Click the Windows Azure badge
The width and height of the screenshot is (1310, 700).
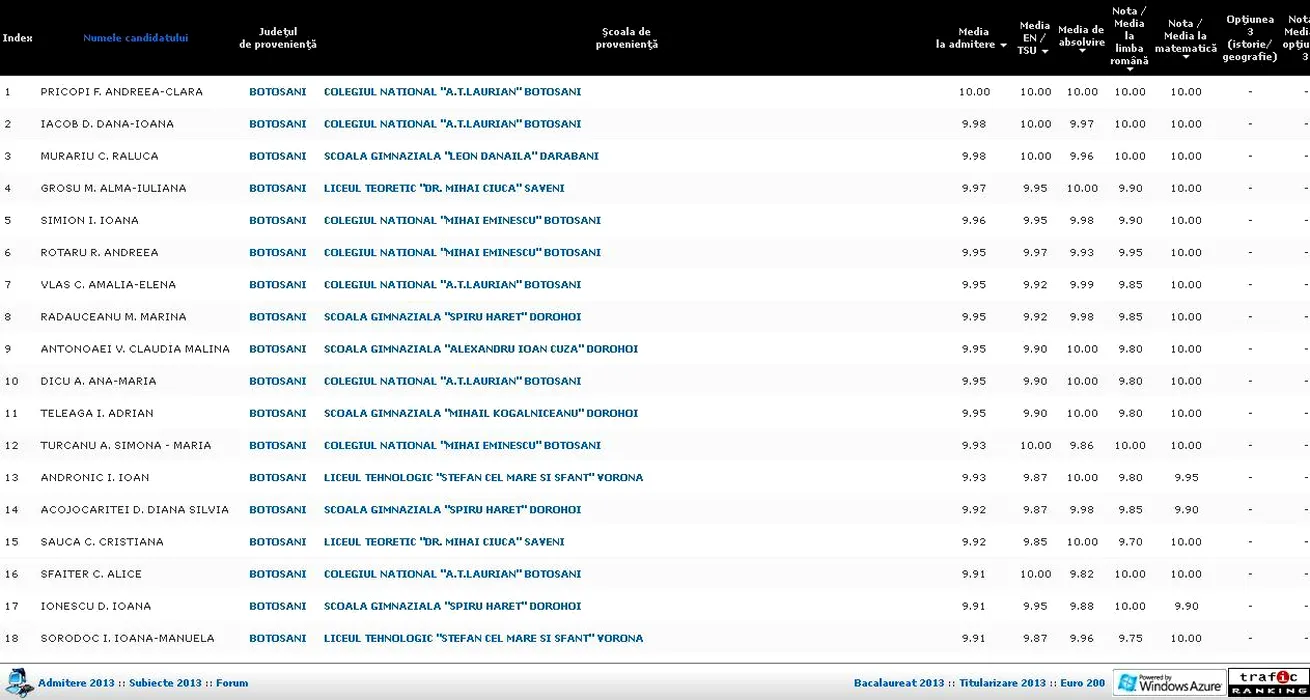(x=1169, y=683)
